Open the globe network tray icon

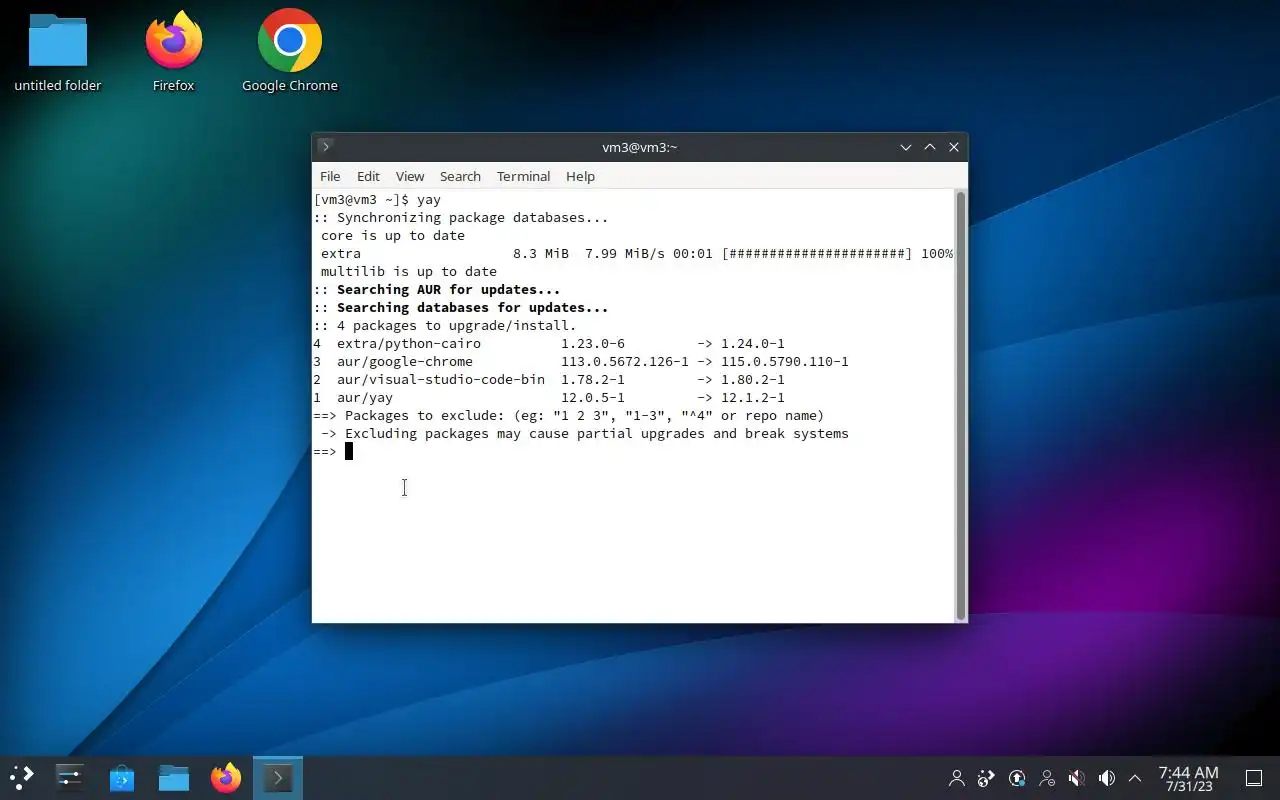point(987,778)
